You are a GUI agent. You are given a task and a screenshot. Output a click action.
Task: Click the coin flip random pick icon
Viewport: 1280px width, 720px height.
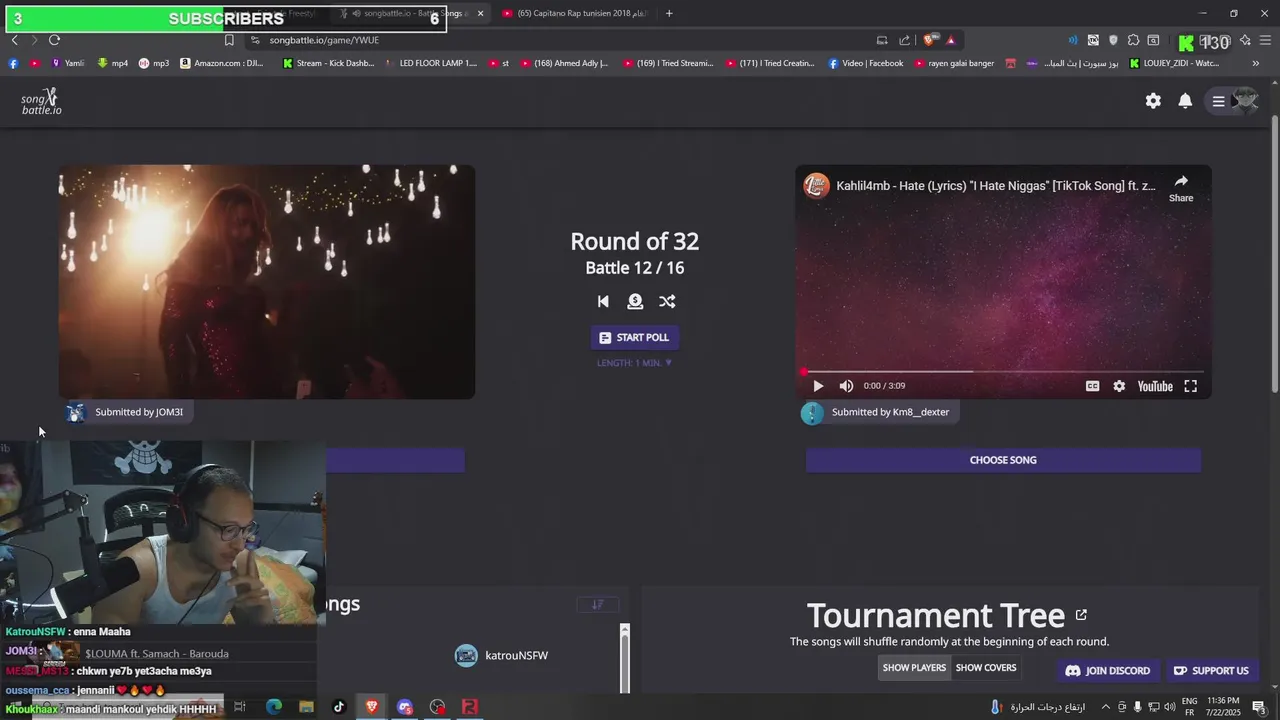click(635, 301)
